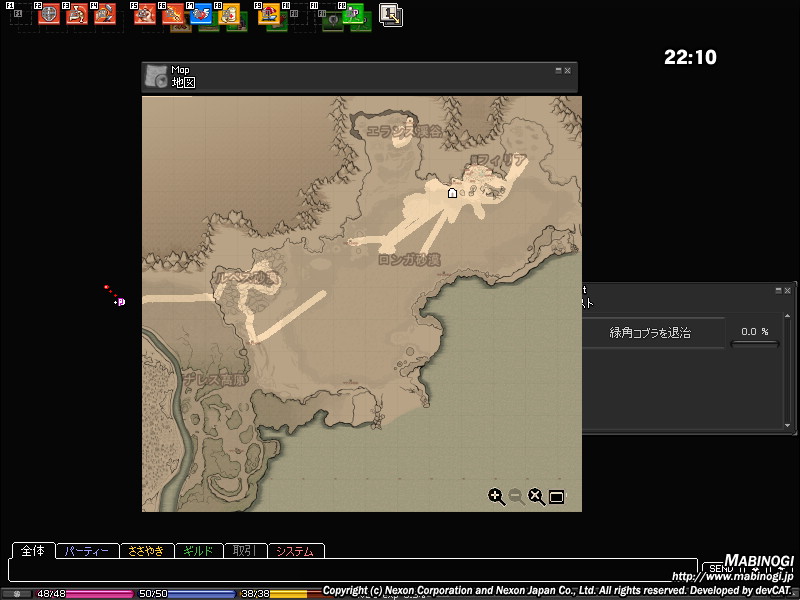Collapse the Map window with minimize button
Screen dimensions: 800x600
pos(559,70)
